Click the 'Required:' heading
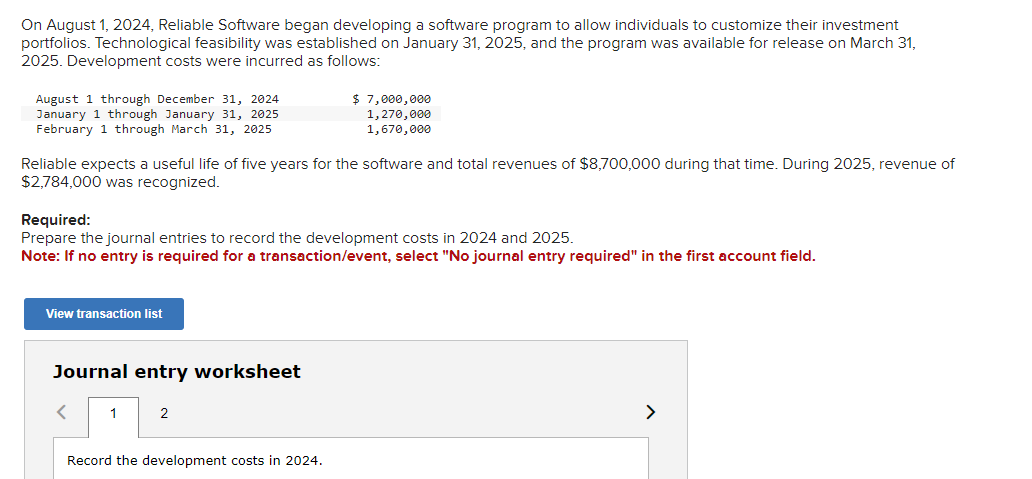1032x479 pixels. tap(56, 220)
